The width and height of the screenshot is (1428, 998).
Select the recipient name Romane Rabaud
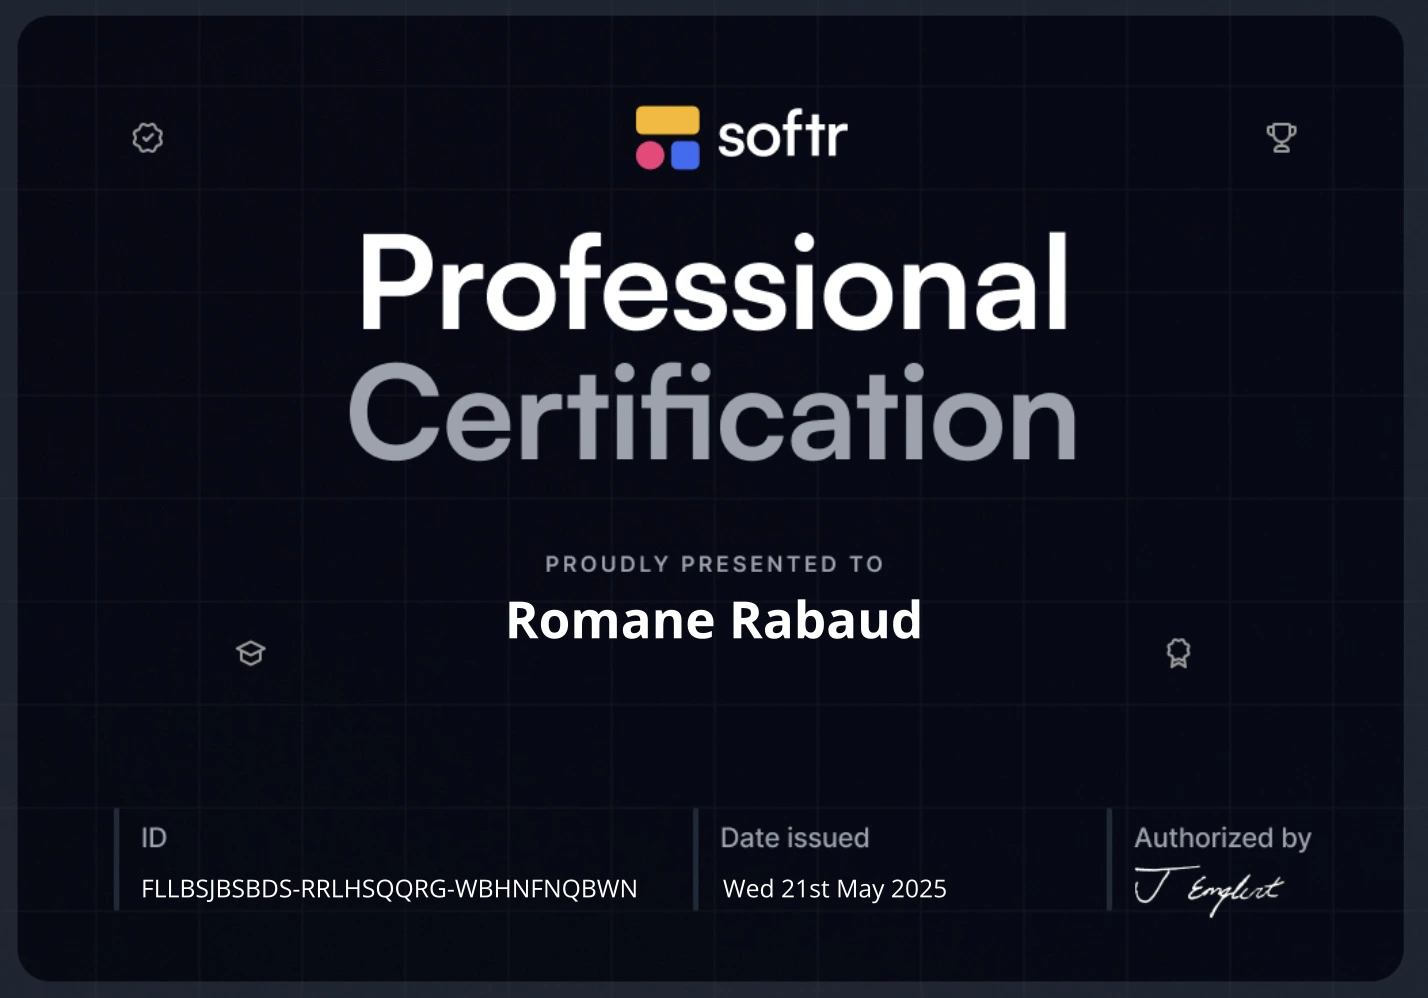point(713,620)
